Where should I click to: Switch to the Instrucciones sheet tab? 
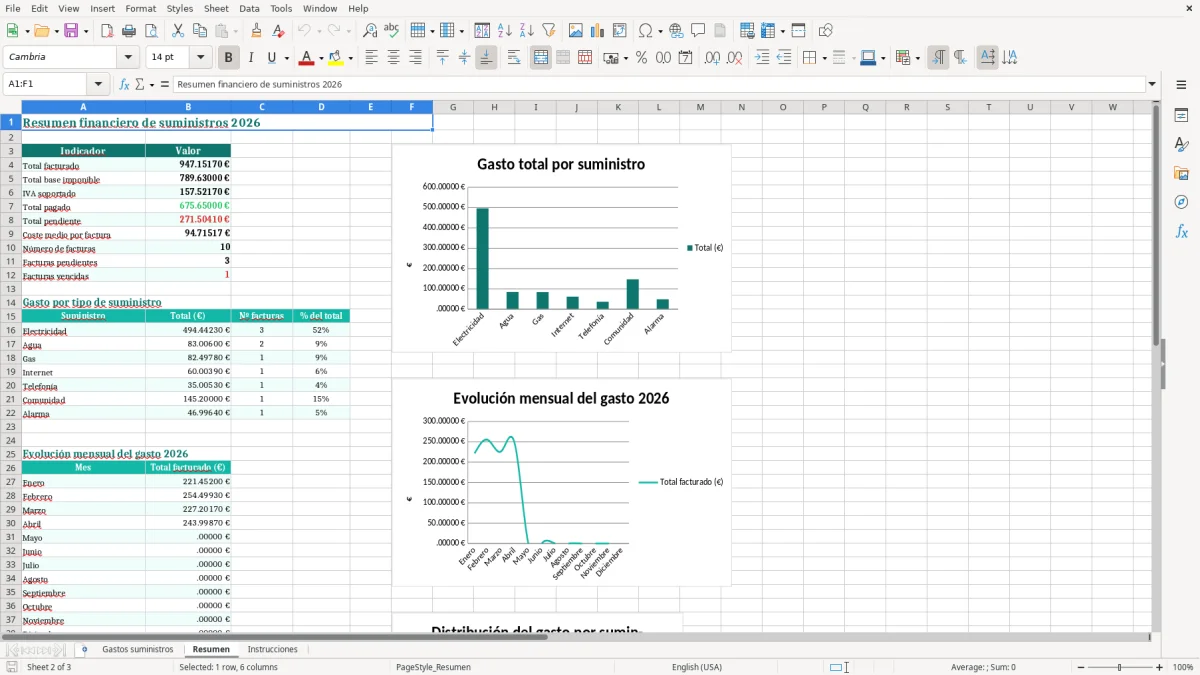click(273, 649)
